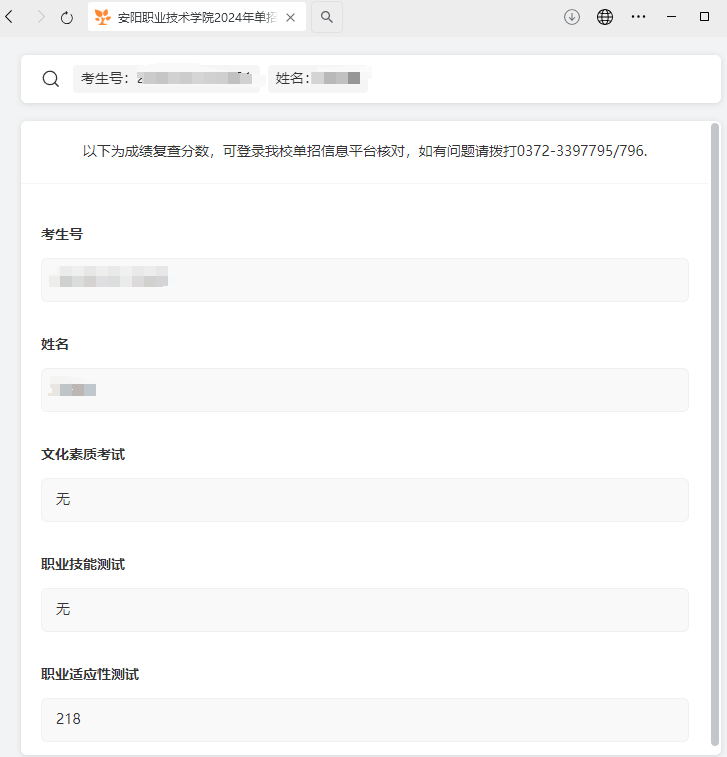Select the 安阳职业技术学院2024年单招 tab

coord(195,17)
